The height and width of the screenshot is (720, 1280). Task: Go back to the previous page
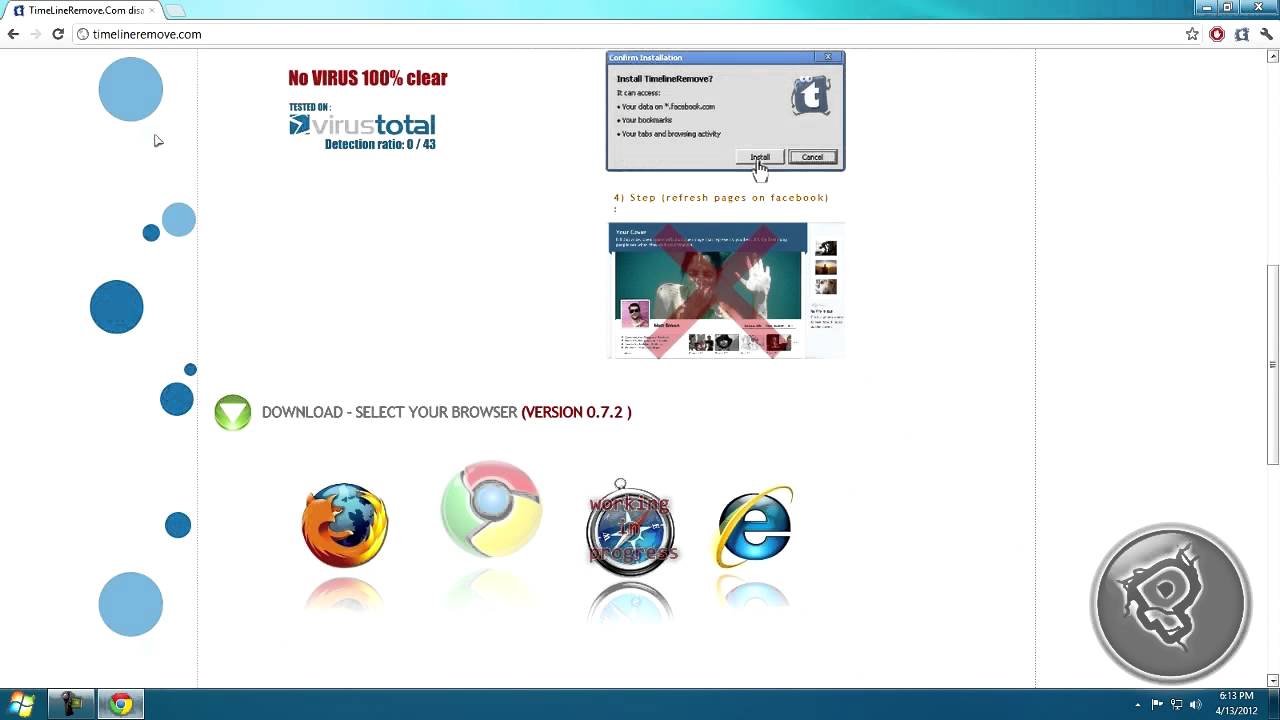[x=13, y=34]
